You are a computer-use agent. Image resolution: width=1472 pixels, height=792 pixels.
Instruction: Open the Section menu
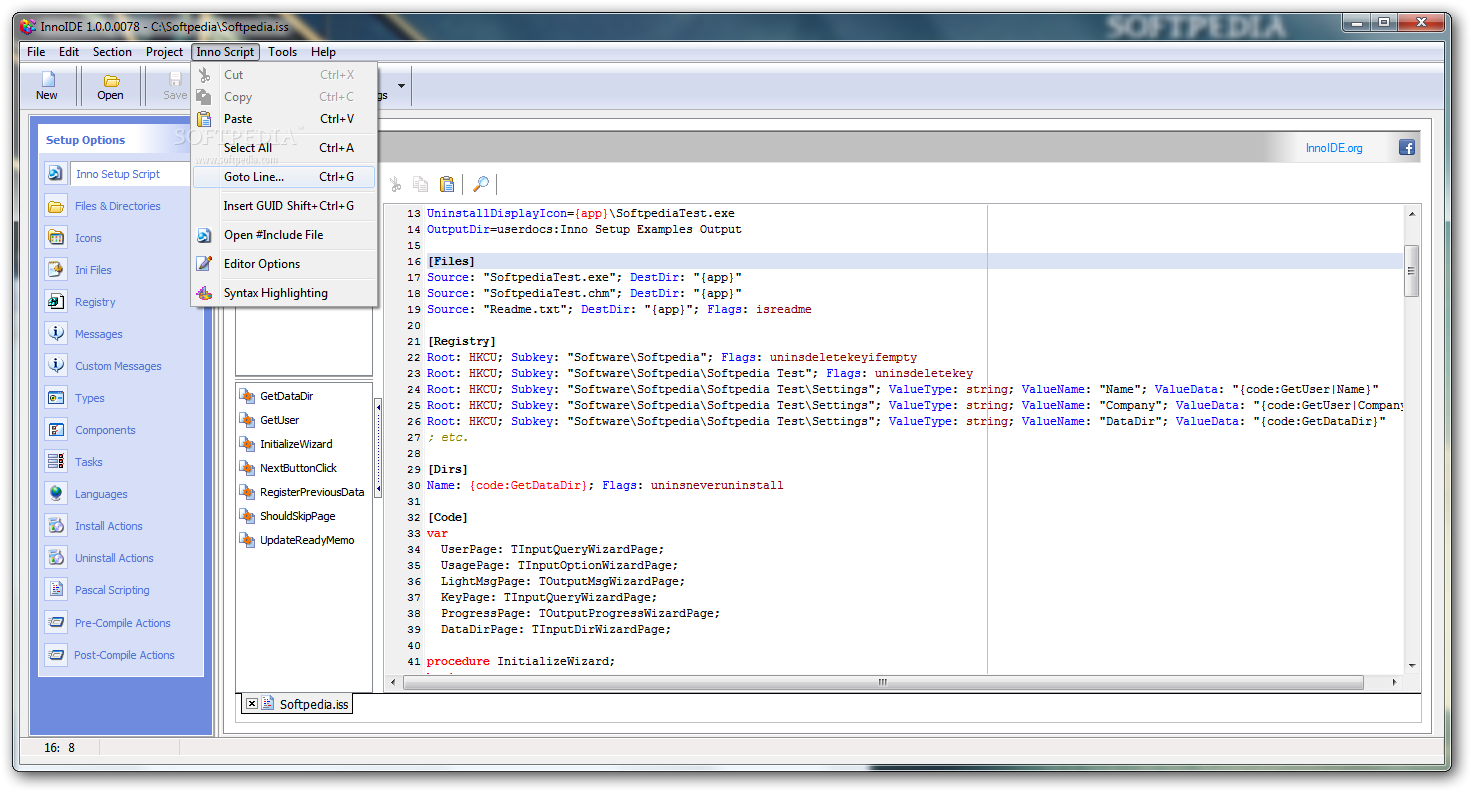112,52
